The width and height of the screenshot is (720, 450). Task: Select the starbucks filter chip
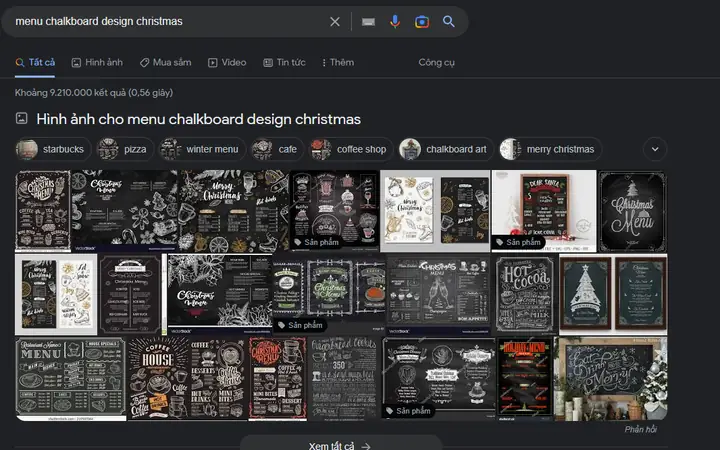coord(53,149)
